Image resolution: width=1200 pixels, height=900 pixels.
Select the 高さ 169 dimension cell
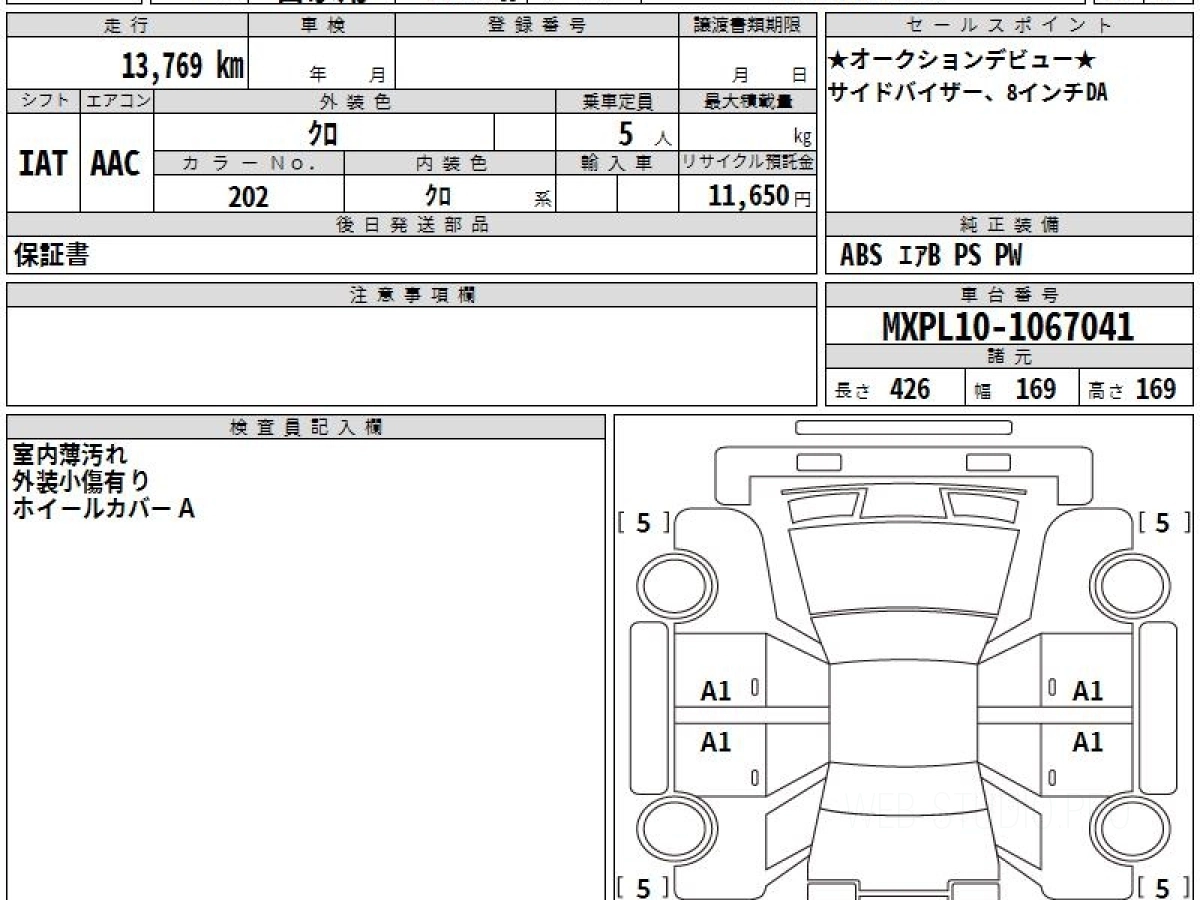1136,389
